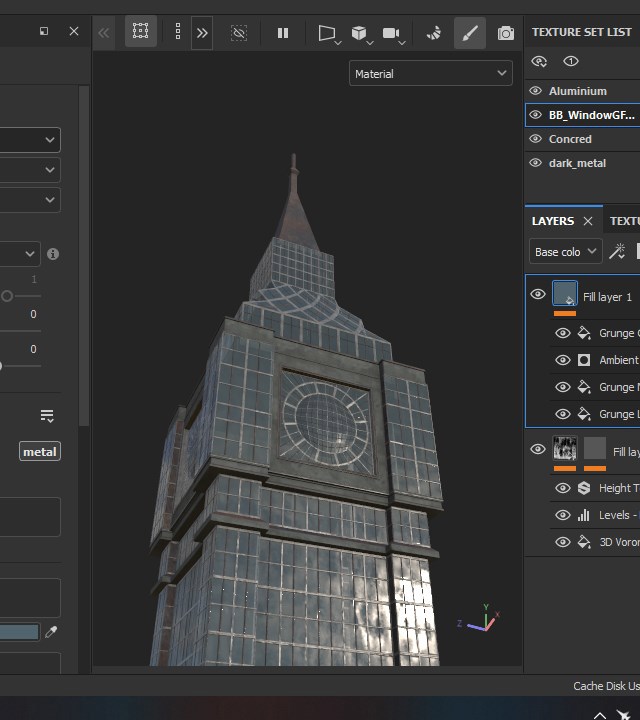640x720 pixels.
Task: Select Fill layer 1 name
Action: coord(607,297)
